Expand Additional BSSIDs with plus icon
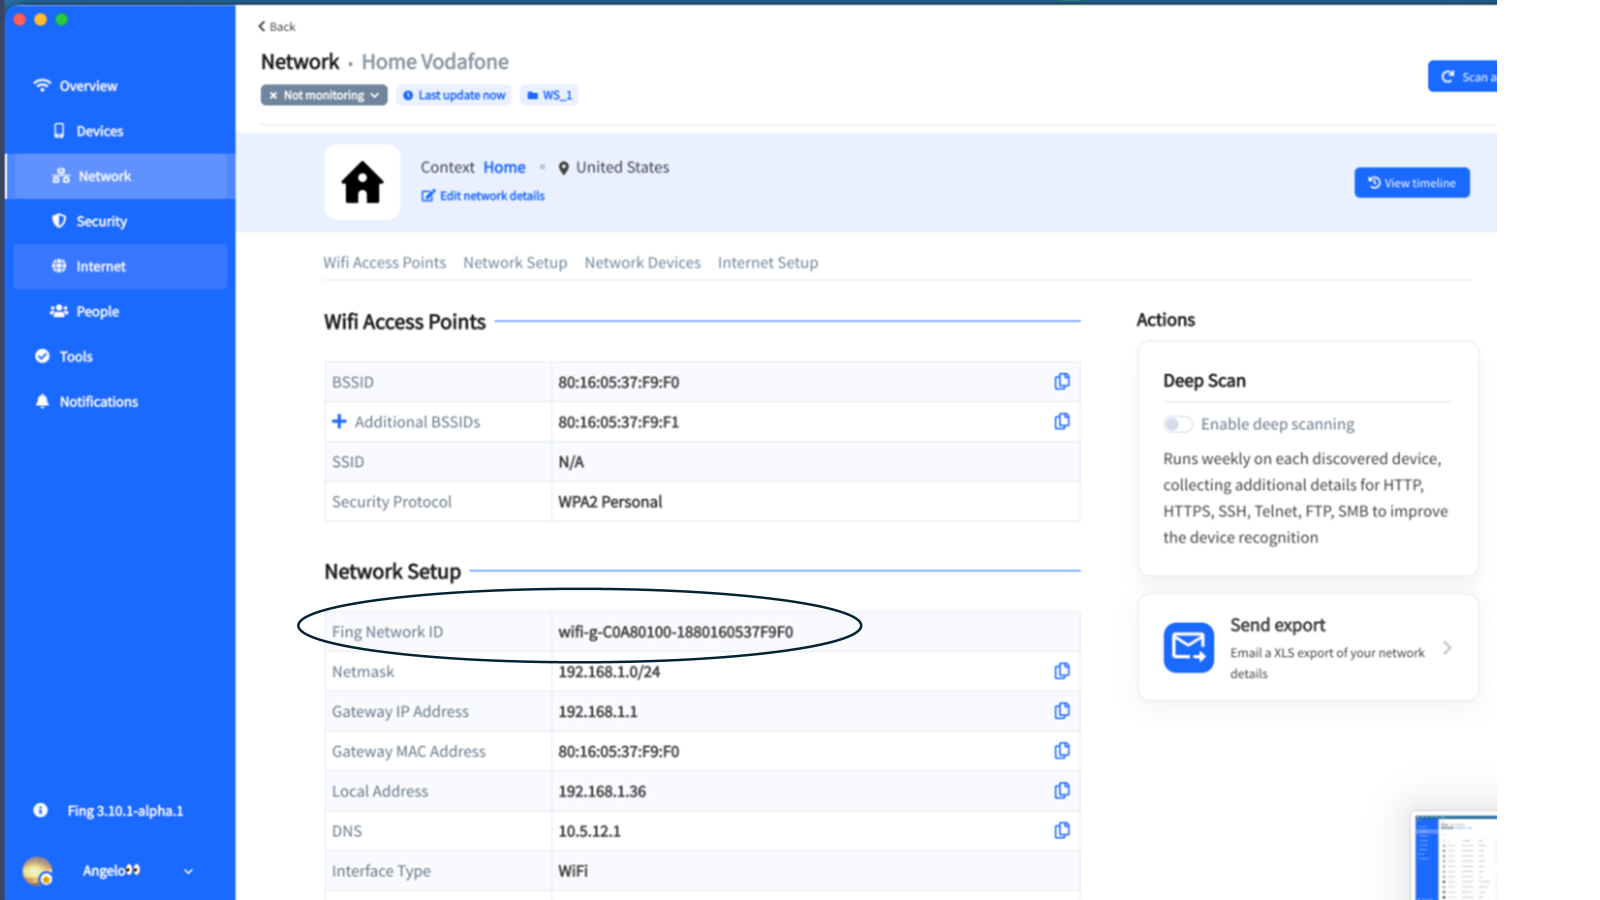This screenshot has height=900, width=1600. click(x=339, y=422)
